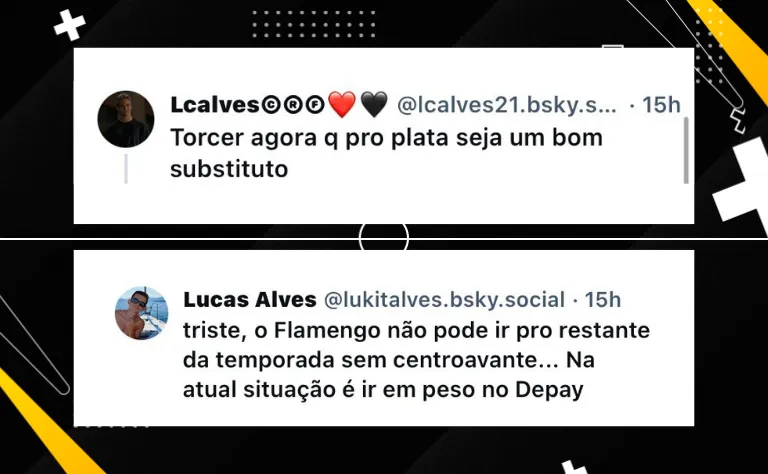Click the registered symbol in Lcalves name

point(292,105)
